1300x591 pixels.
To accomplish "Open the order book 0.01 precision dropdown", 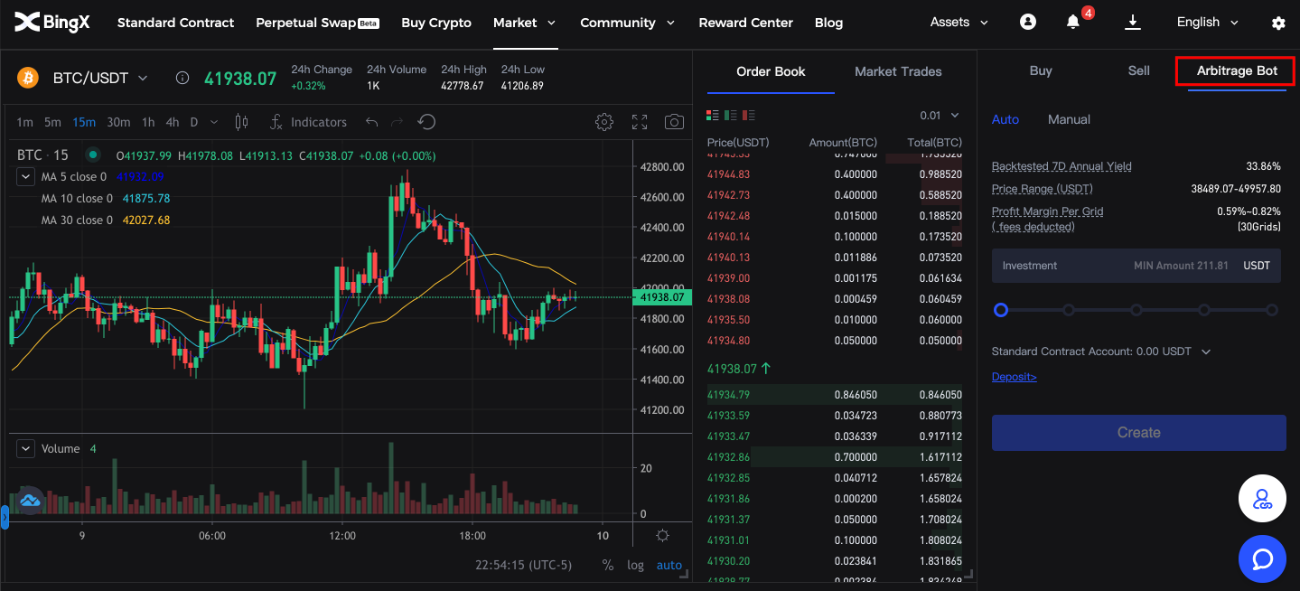I will pos(939,116).
